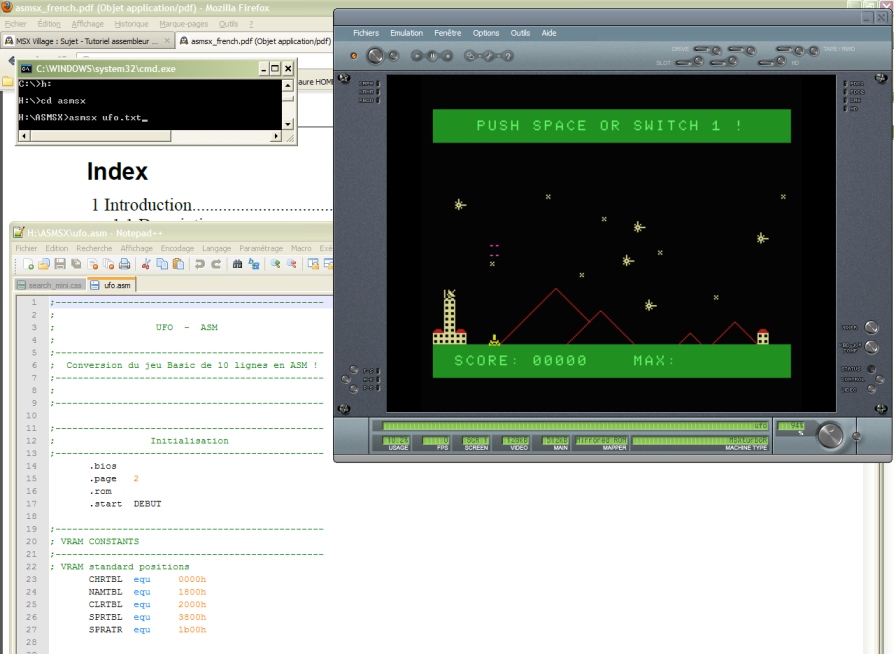Open Marque-pages menu in Firefox
894x654 pixels.
184,24
